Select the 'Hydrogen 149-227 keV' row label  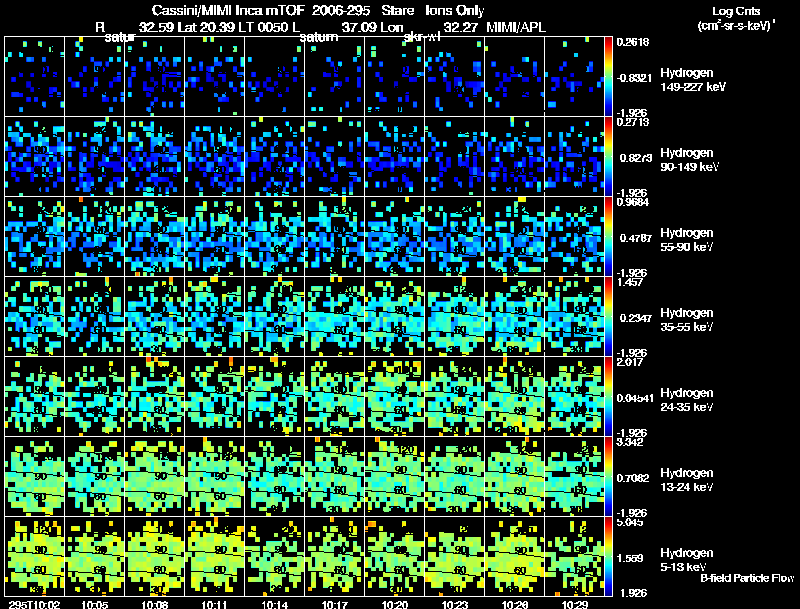[692, 80]
